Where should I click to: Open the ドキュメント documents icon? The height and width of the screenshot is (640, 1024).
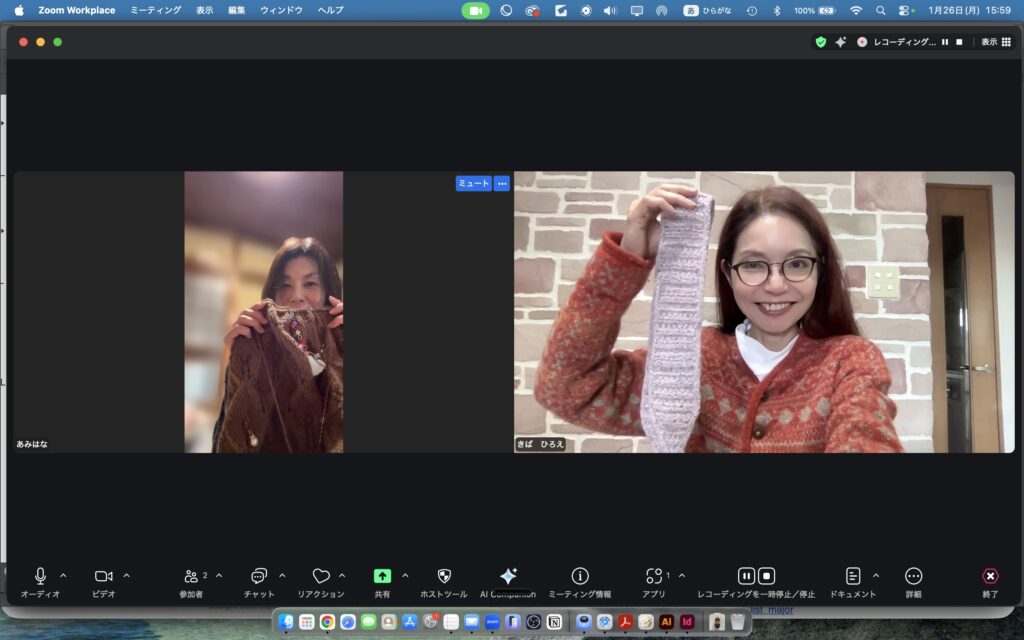[853, 576]
